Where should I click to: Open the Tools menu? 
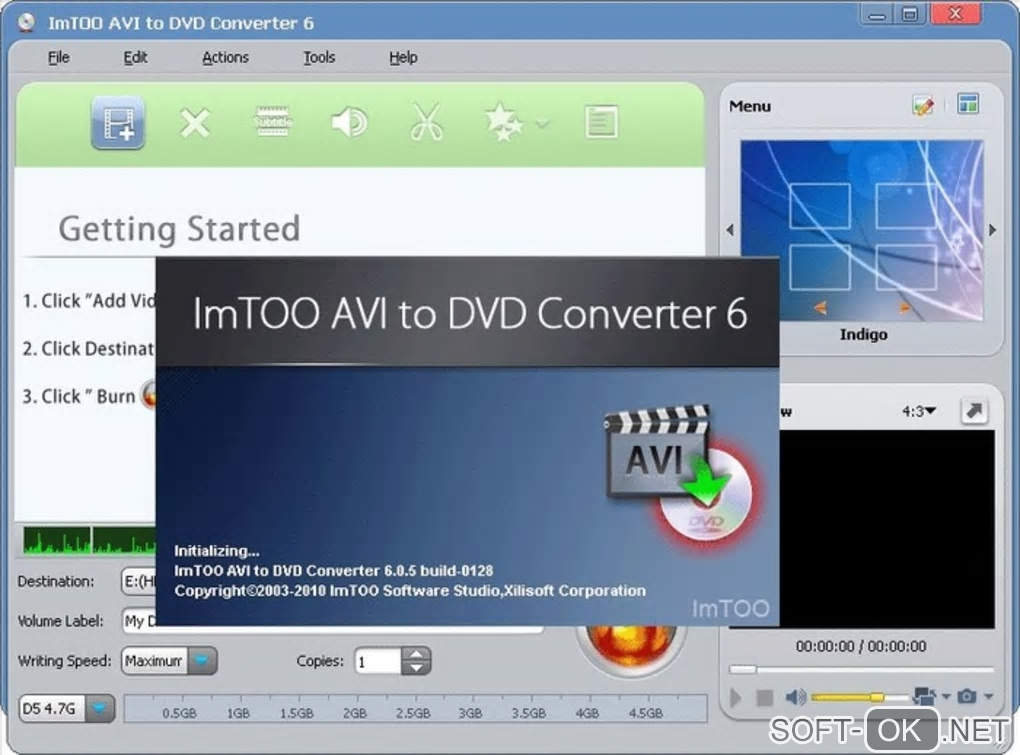coord(319,57)
